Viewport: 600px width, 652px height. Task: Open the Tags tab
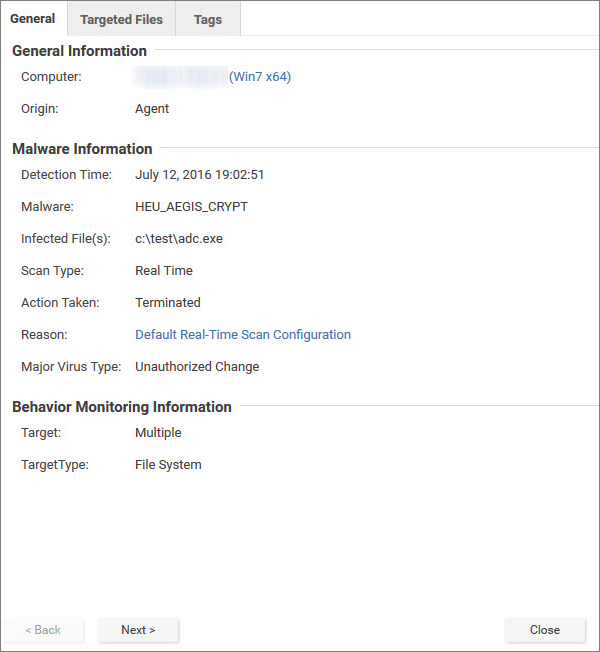[x=208, y=19]
